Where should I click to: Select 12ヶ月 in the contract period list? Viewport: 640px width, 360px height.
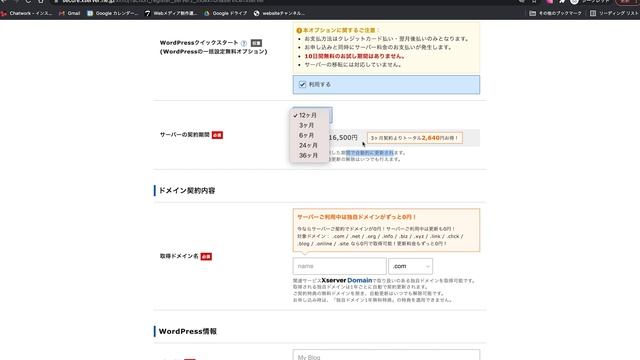tap(308, 116)
